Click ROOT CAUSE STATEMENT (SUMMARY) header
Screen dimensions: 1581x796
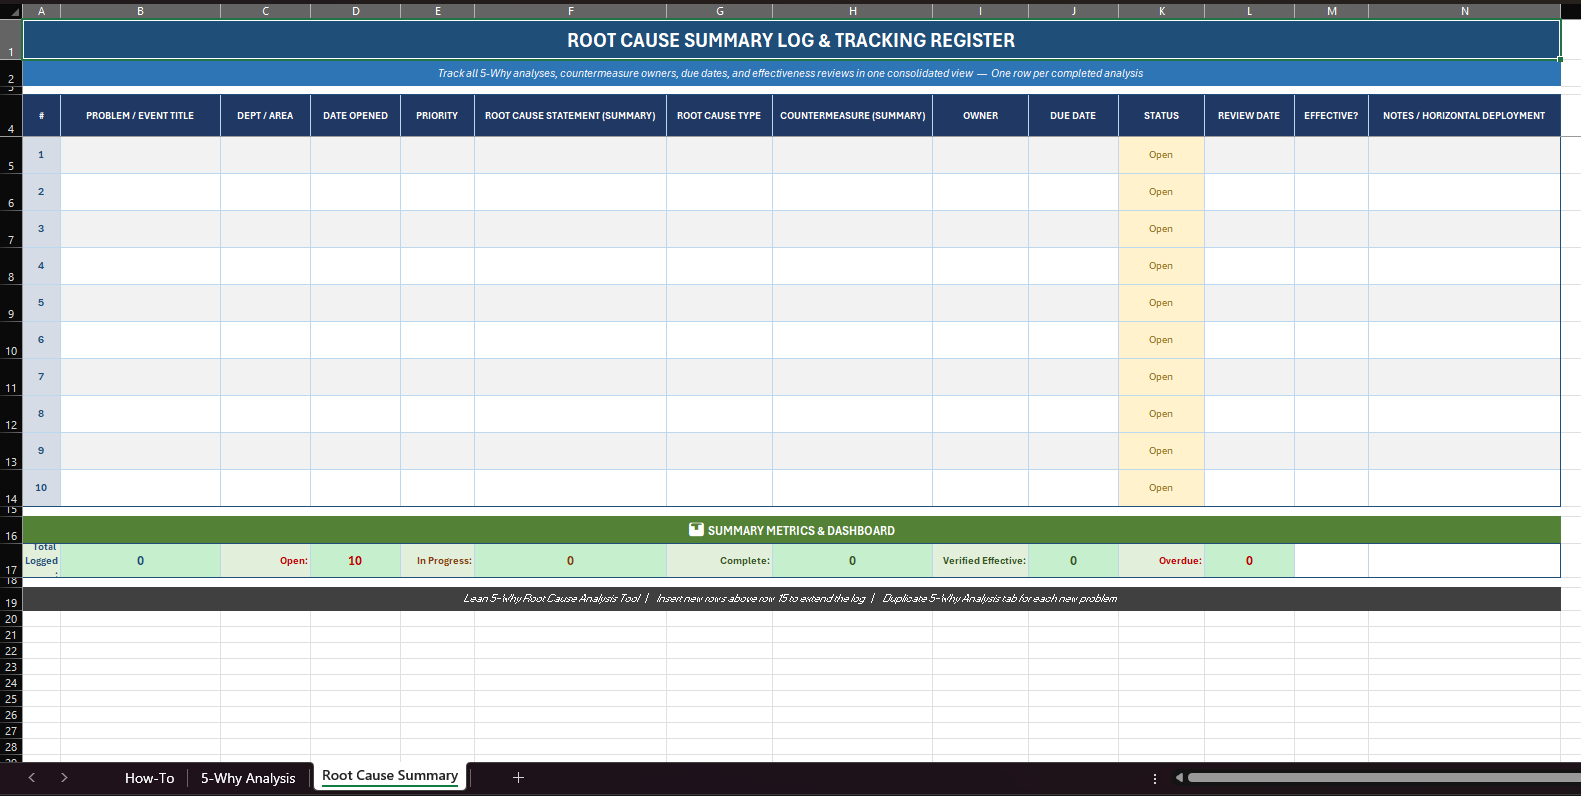click(x=570, y=116)
